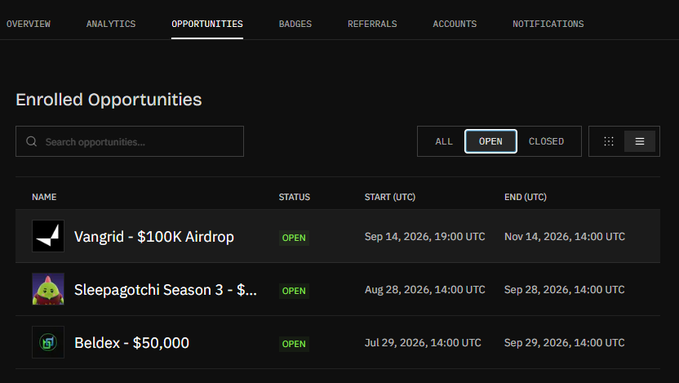Open Beldex - $50,000 entry
The height and width of the screenshot is (383, 679).
132,343
